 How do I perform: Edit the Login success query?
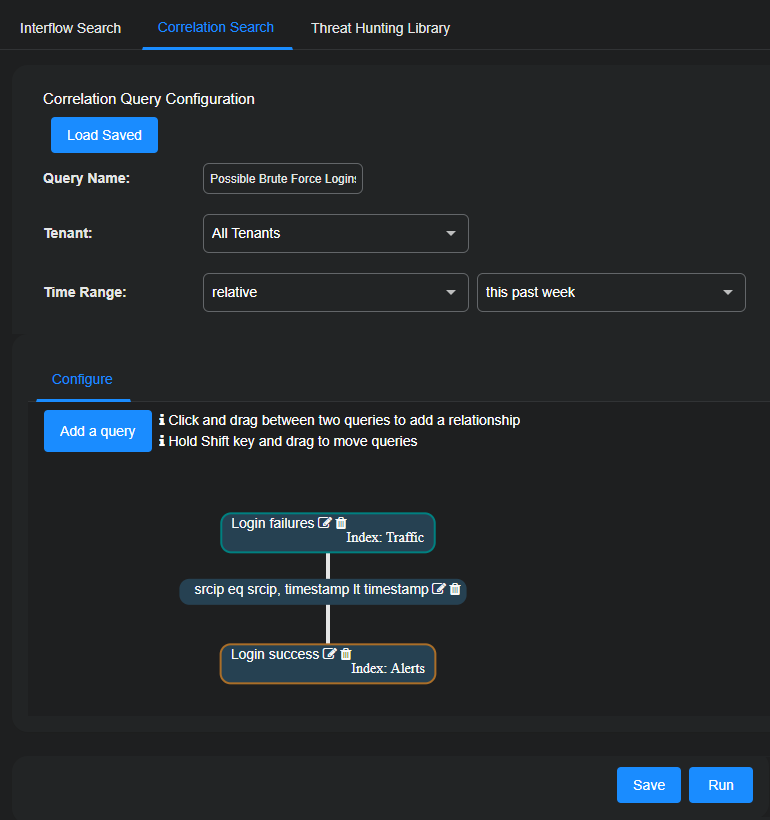(x=329, y=654)
